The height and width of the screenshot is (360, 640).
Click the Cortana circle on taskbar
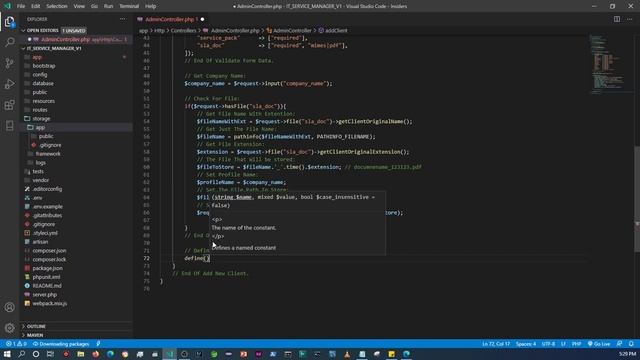[x=36, y=354]
